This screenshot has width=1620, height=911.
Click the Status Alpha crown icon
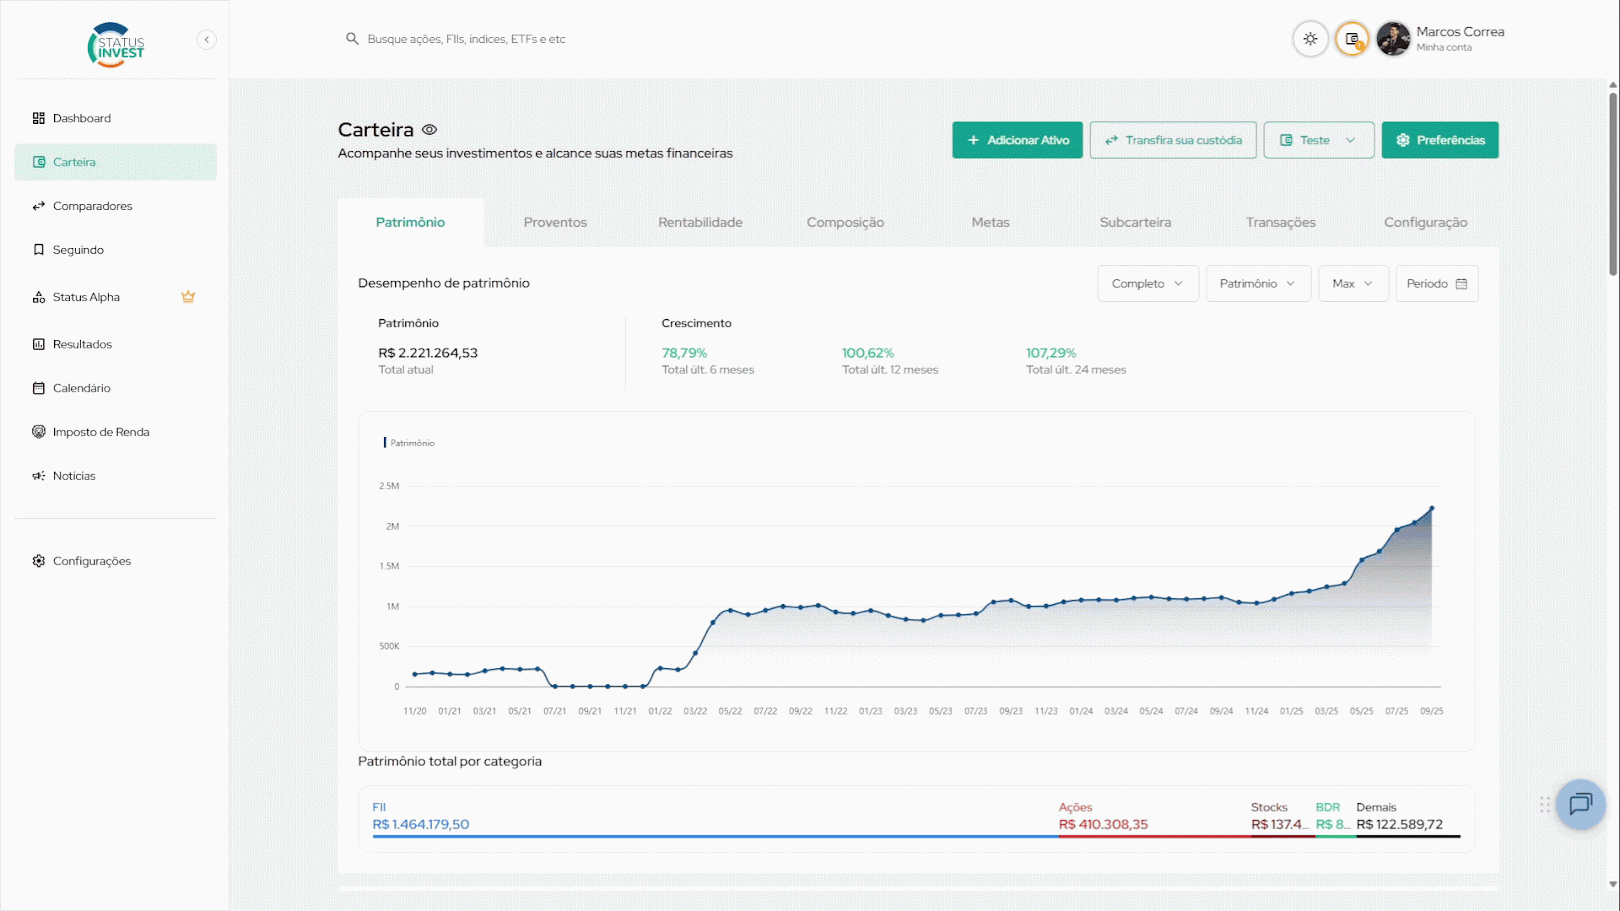tap(188, 297)
